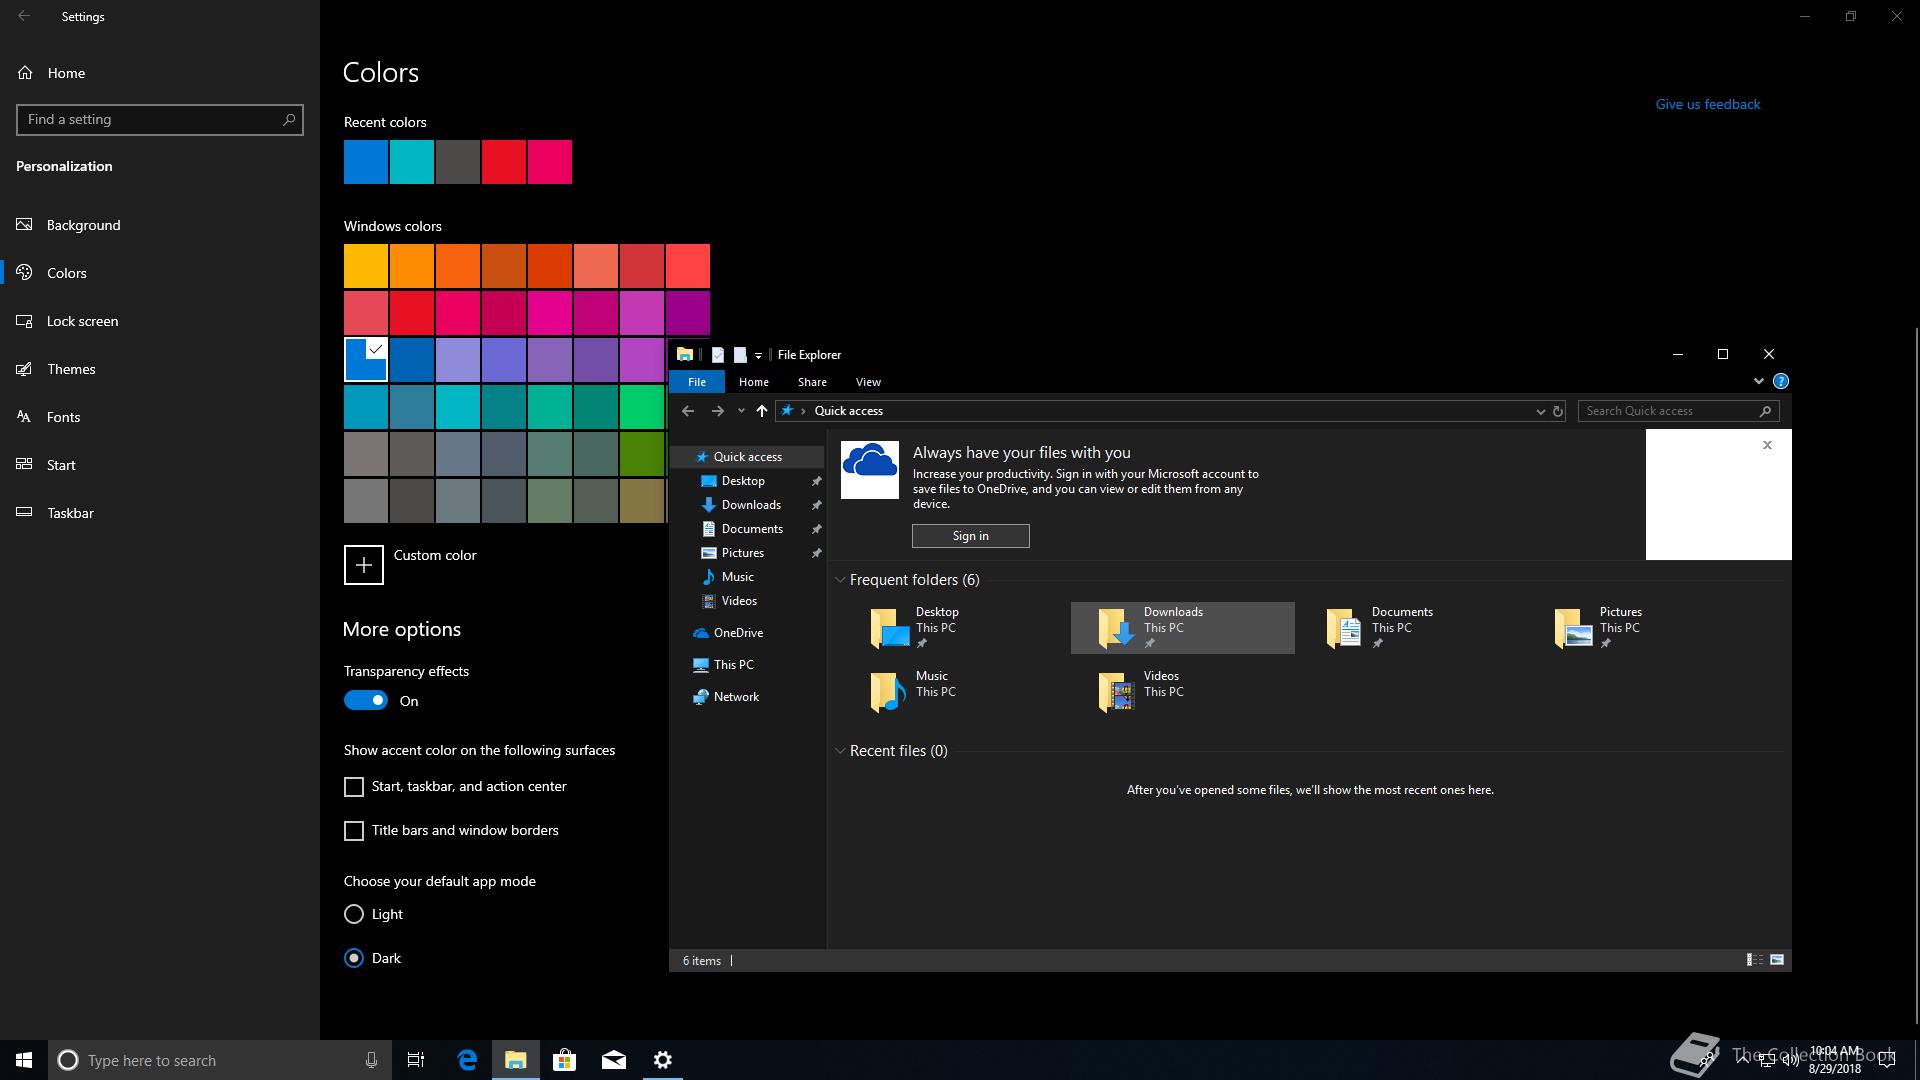Open the Downloads frequent folder

[1182, 628]
